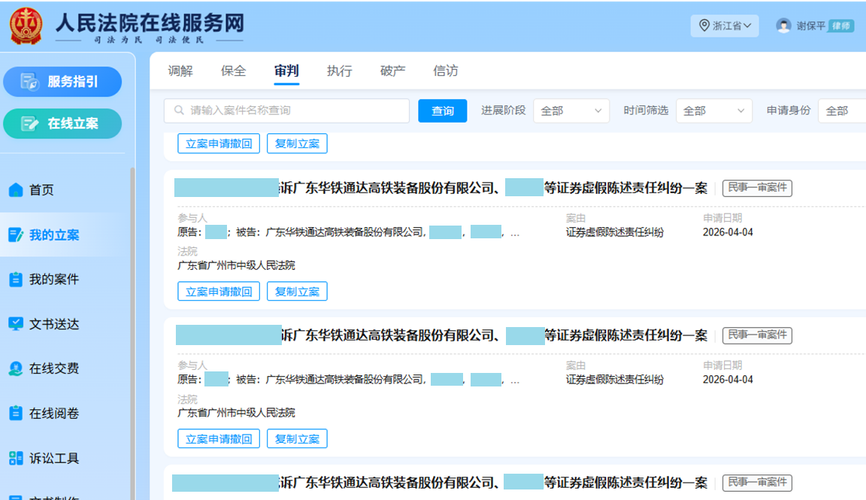Image resolution: width=866 pixels, height=500 pixels.
Task: Open the bottom partially visible case title
Action: point(440,482)
